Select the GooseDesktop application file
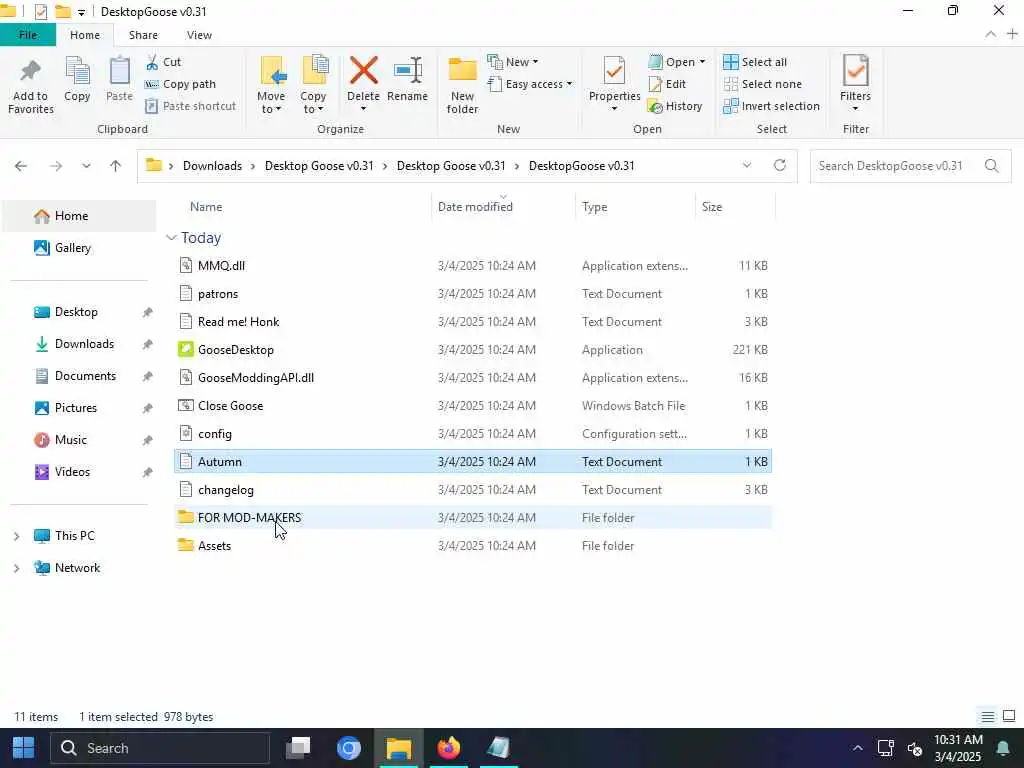1024x768 pixels. click(x=473, y=350)
